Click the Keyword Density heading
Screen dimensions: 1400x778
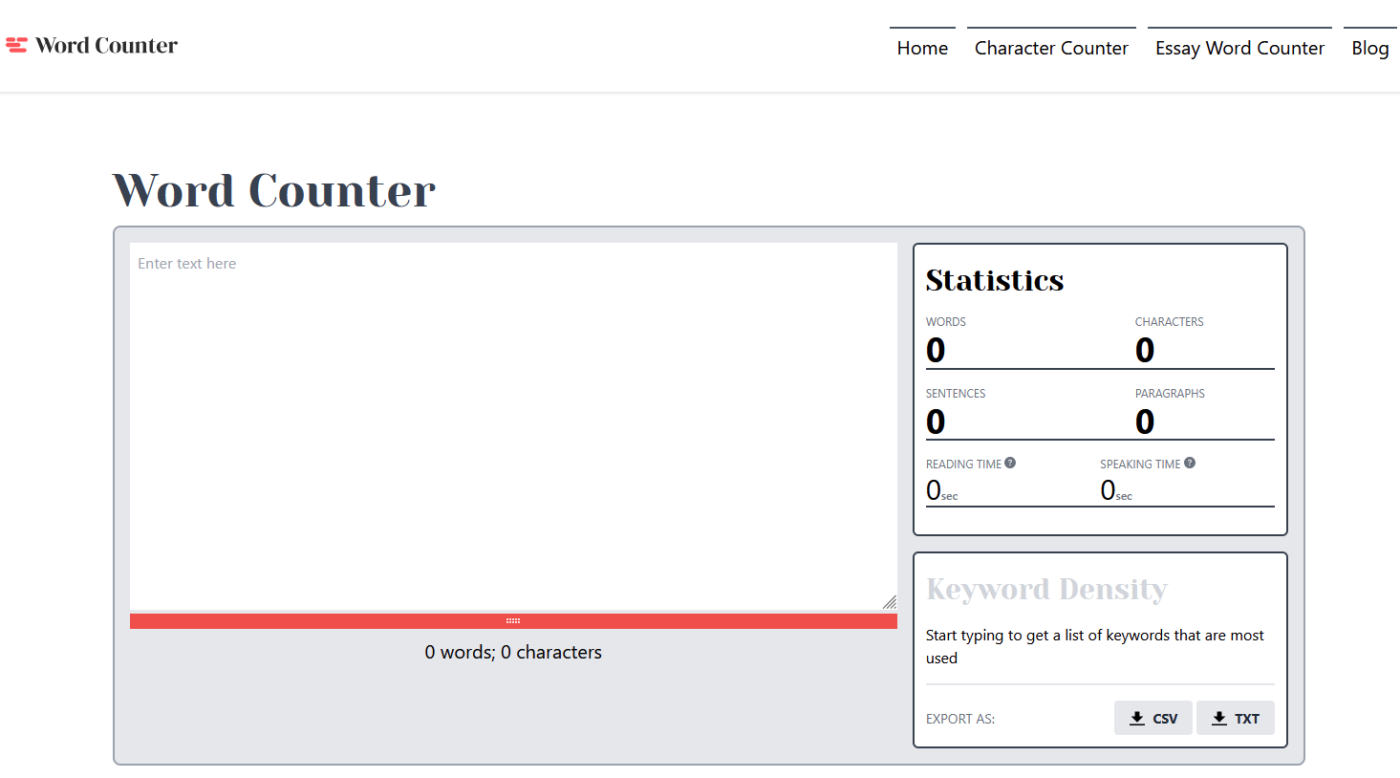pos(1047,589)
